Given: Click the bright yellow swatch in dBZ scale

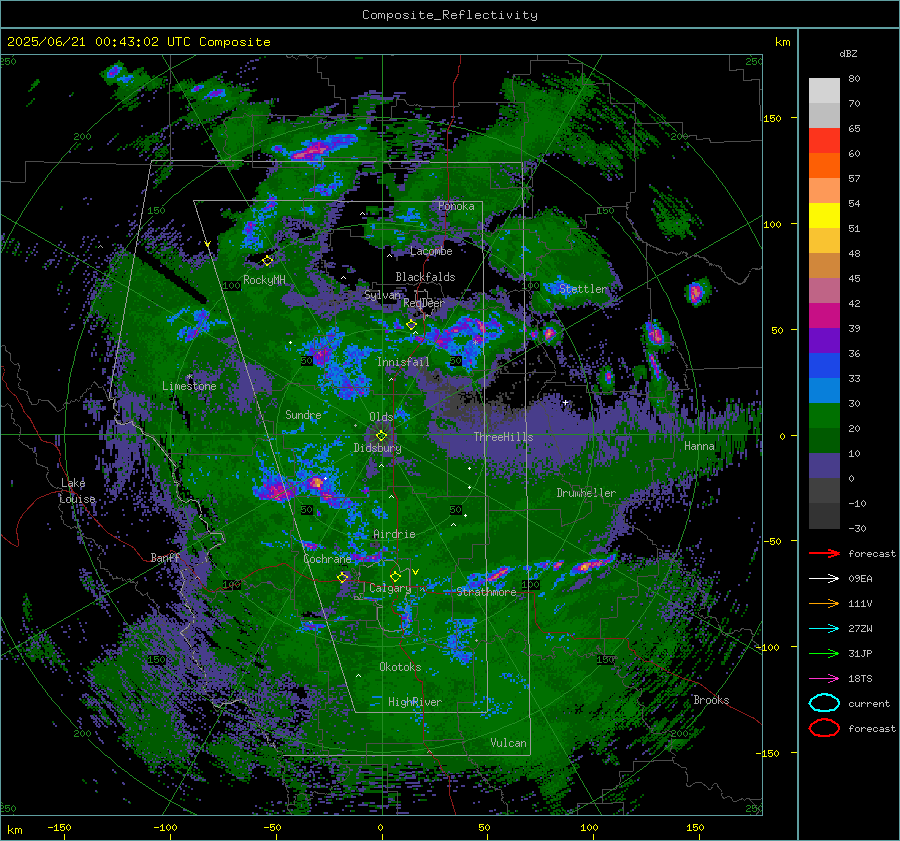Looking at the screenshot, I should coord(824,216).
